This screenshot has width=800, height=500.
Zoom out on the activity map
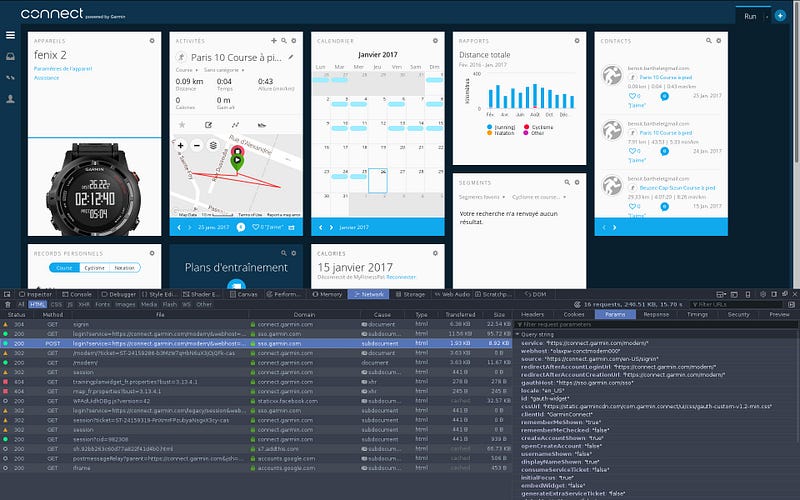tap(197, 145)
